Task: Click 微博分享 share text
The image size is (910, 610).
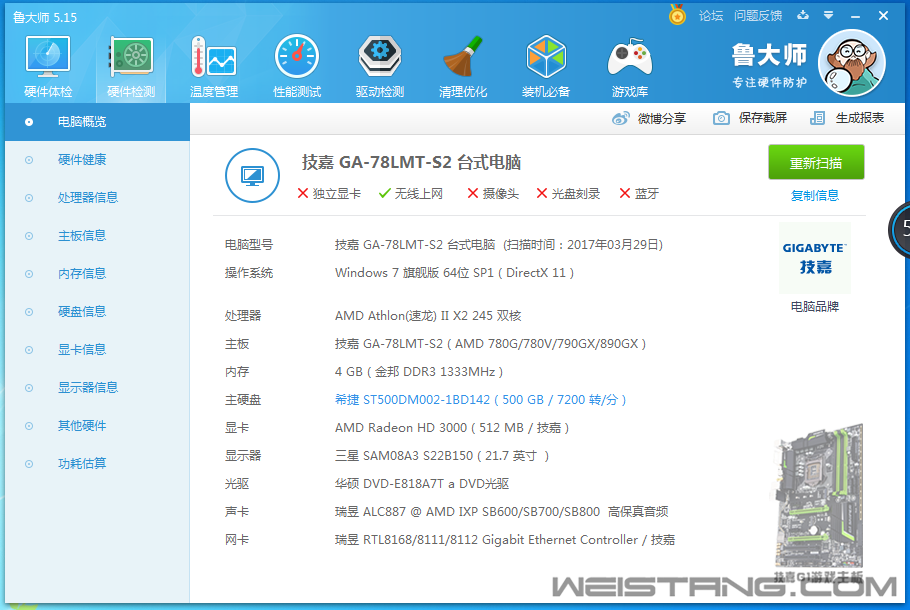Action: (x=662, y=118)
